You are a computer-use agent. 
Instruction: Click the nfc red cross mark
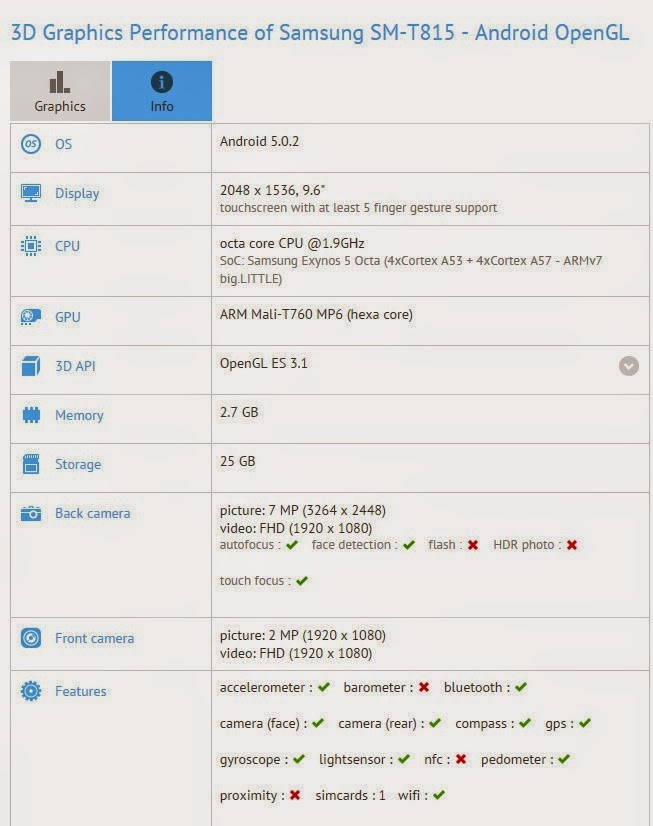(x=461, y=759)
